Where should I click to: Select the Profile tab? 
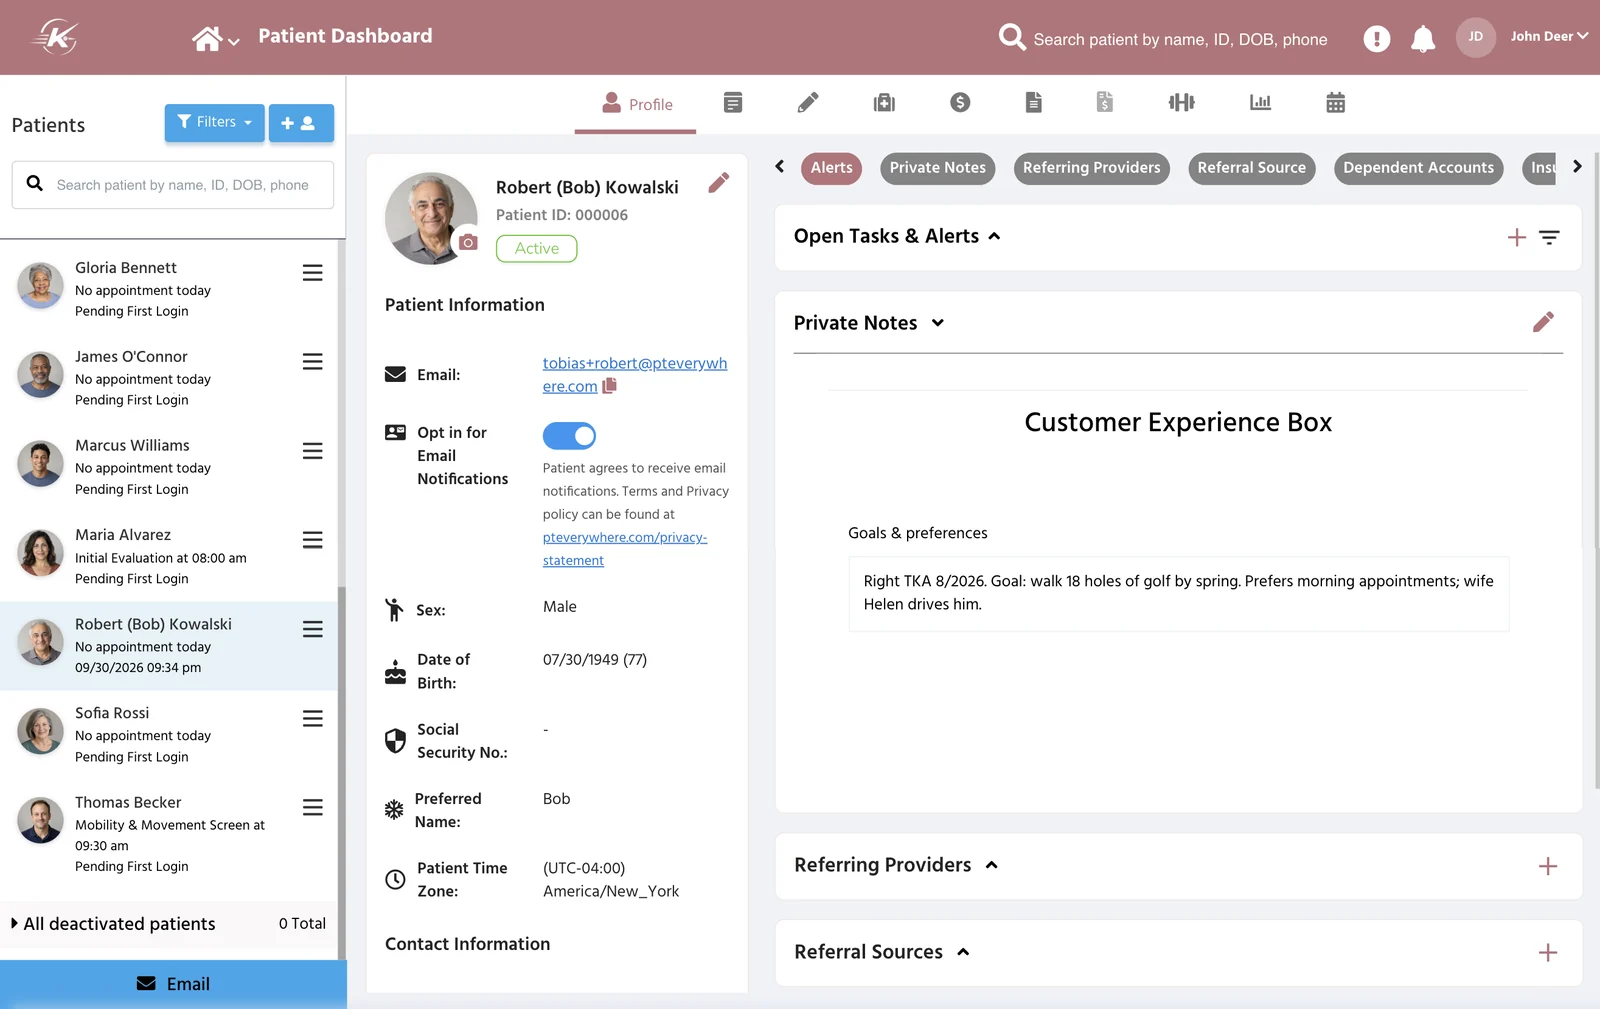point(636,104)
